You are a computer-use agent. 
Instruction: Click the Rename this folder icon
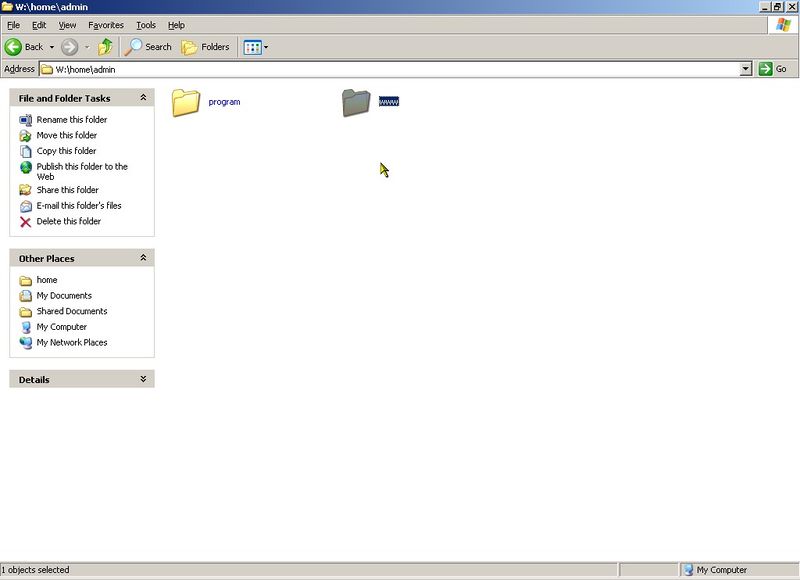pos(26,120)
